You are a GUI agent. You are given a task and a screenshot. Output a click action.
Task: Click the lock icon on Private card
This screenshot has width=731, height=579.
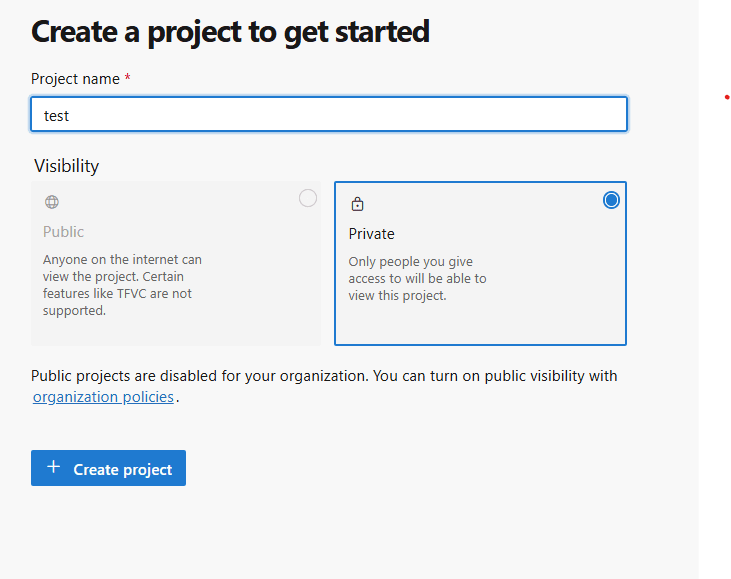pyautogui.click(x=358, y=204)
